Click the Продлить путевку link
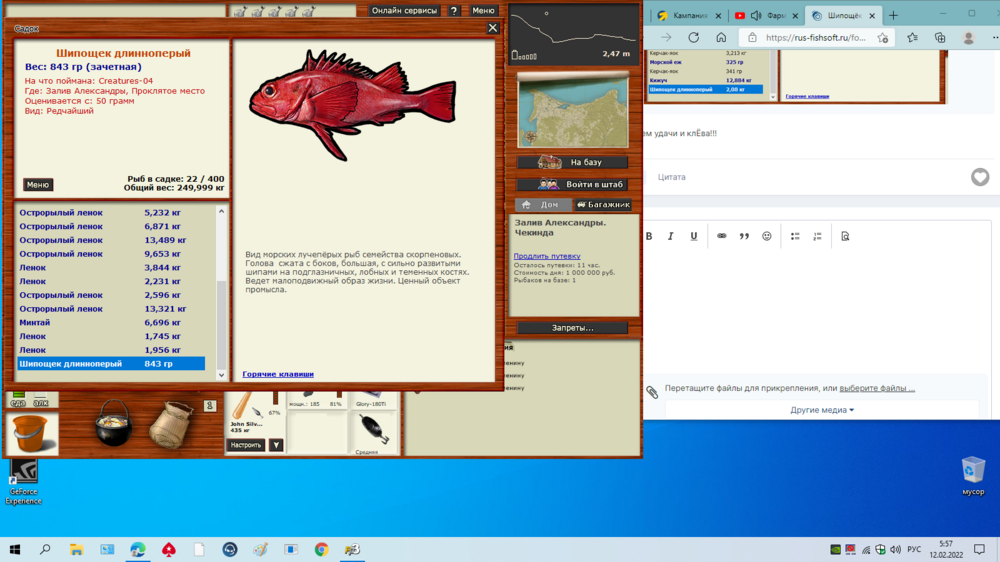Screen dimensions: 1000x562 546,256
